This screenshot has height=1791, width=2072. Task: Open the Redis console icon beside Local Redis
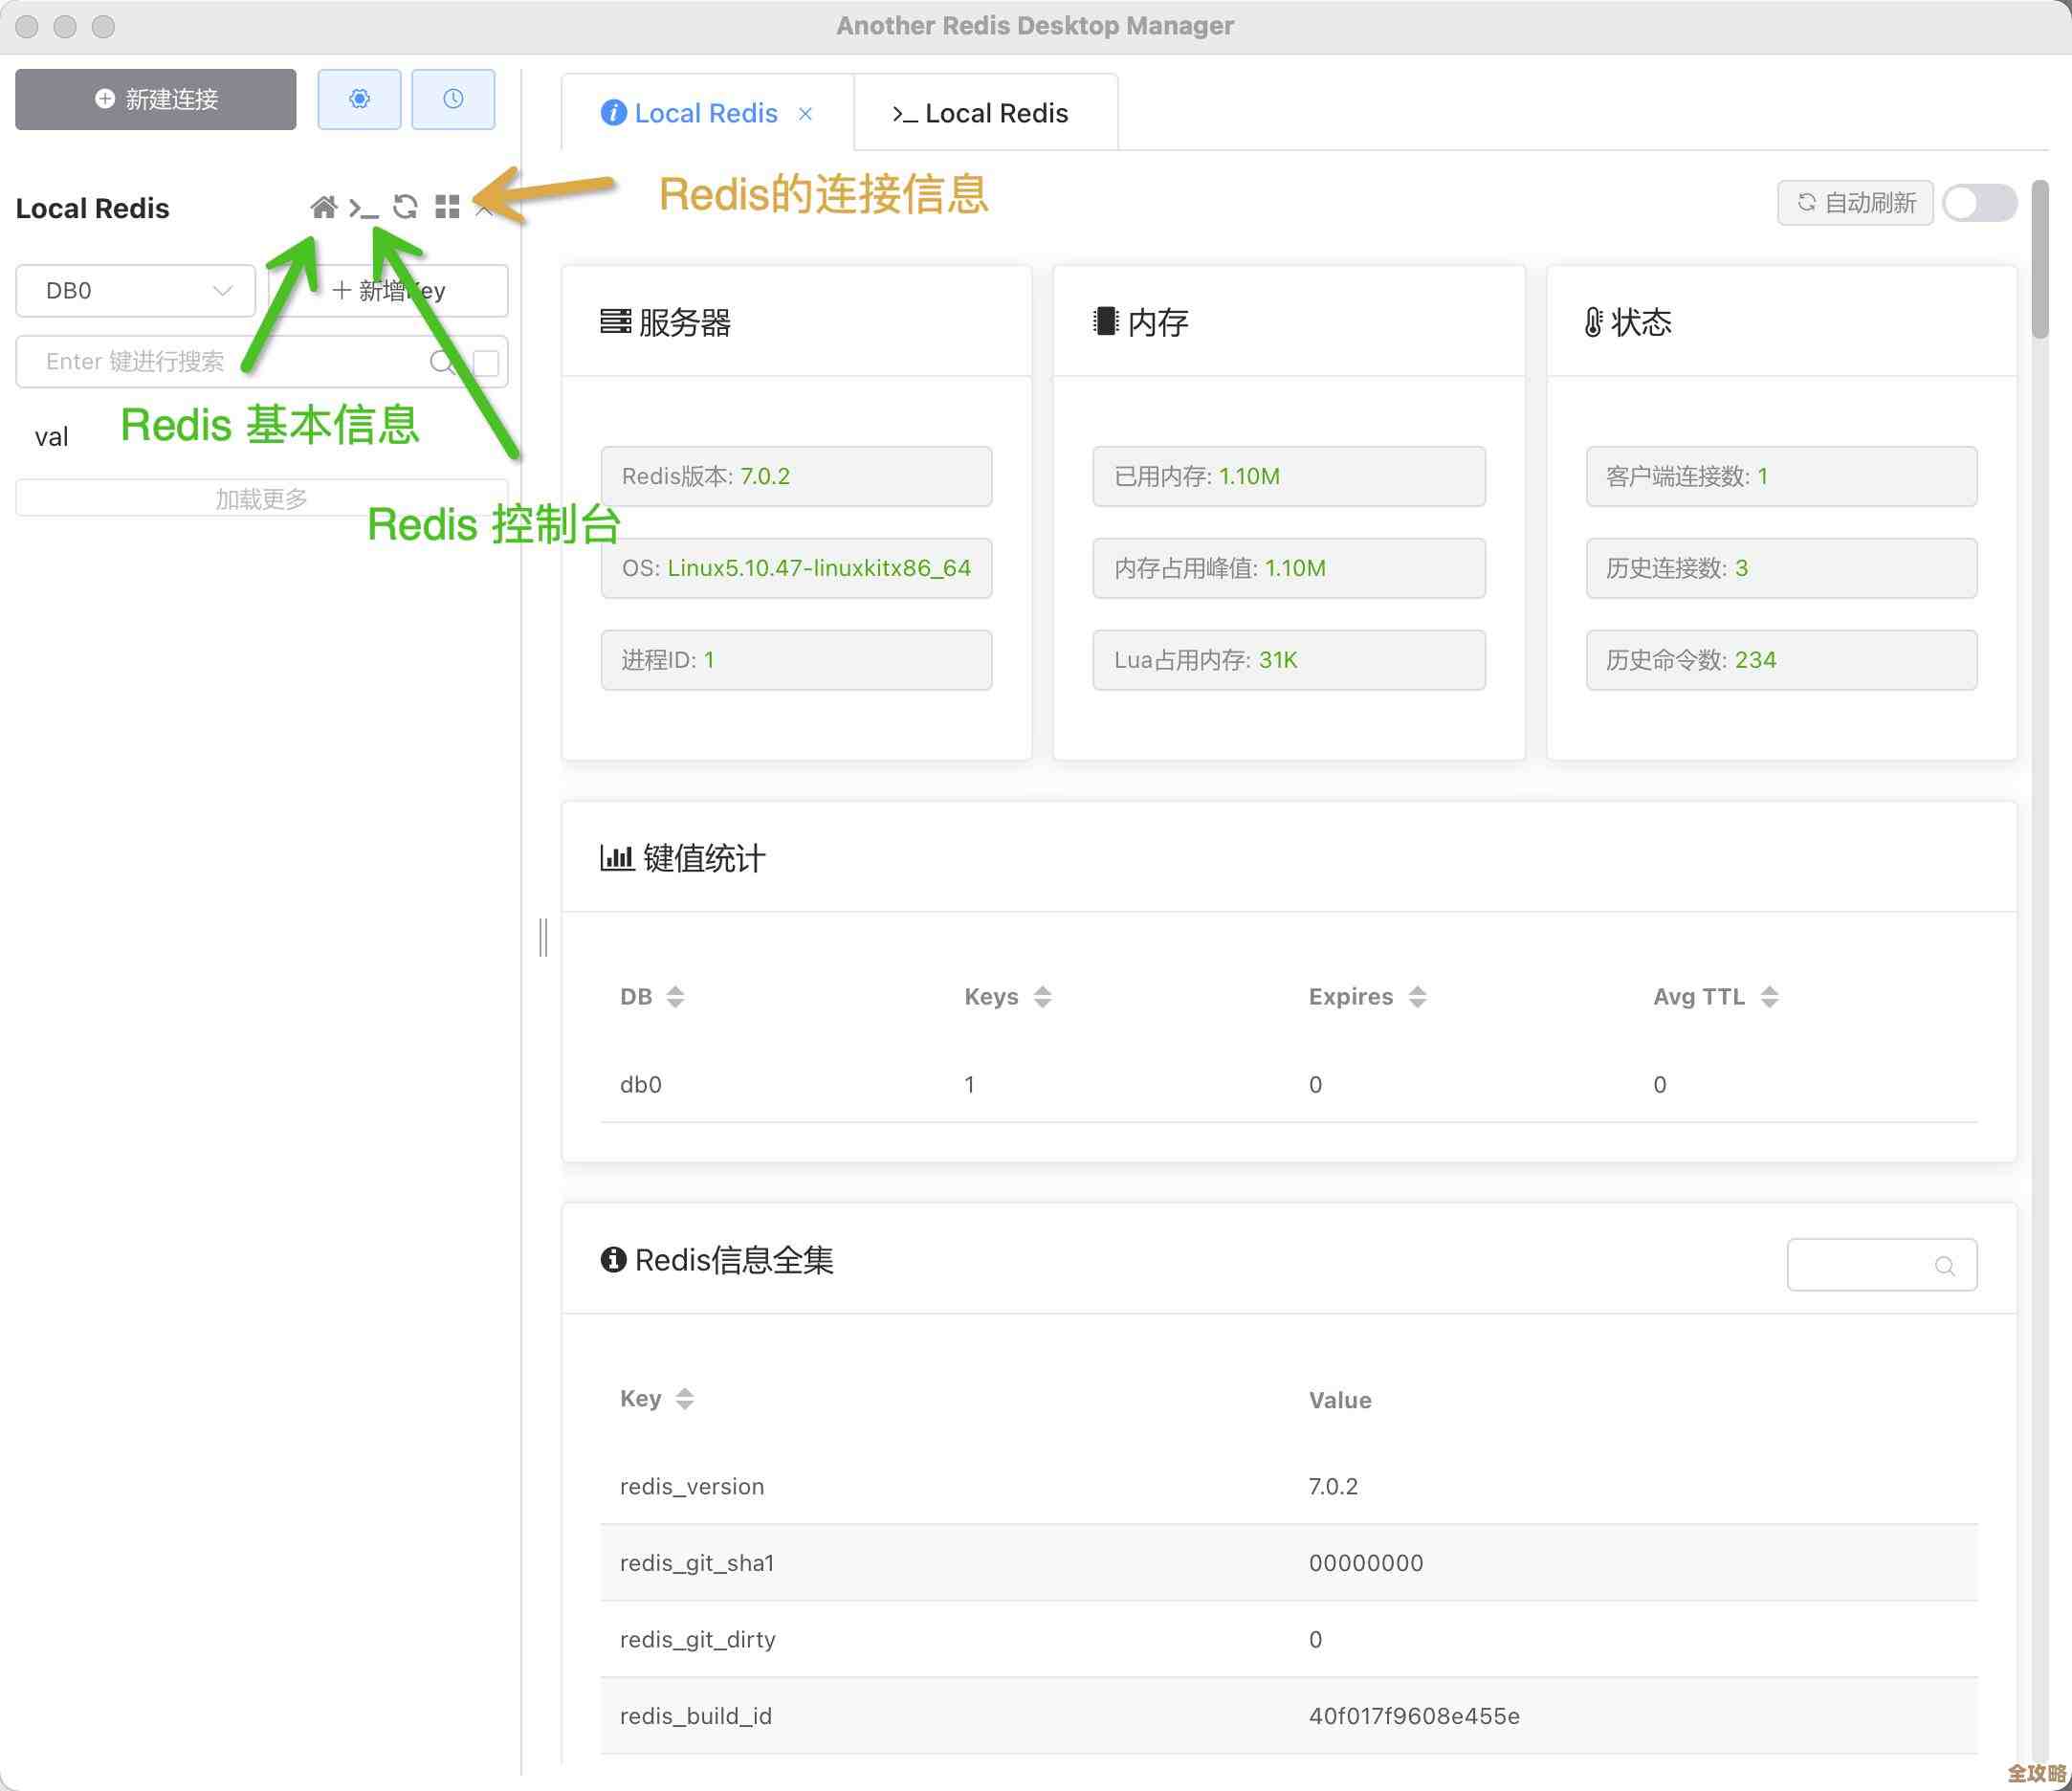pos(364,207)
